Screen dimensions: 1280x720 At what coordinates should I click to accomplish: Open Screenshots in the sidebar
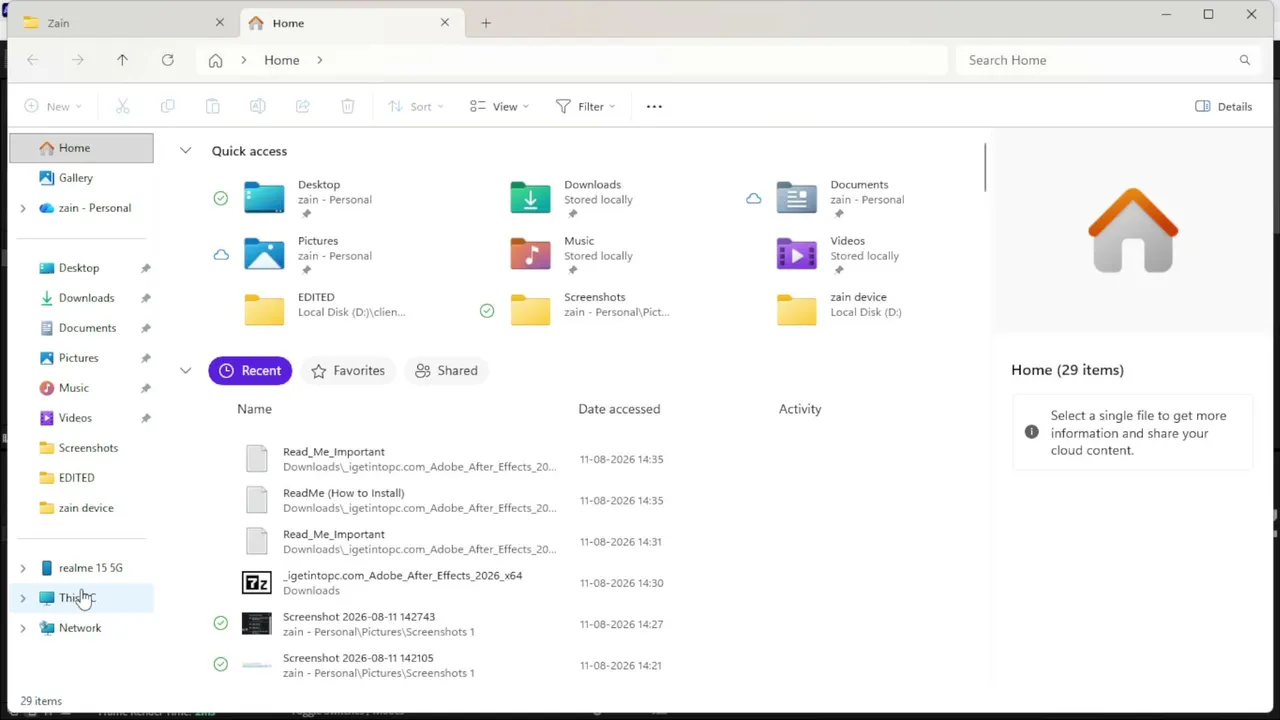(88, 448)
